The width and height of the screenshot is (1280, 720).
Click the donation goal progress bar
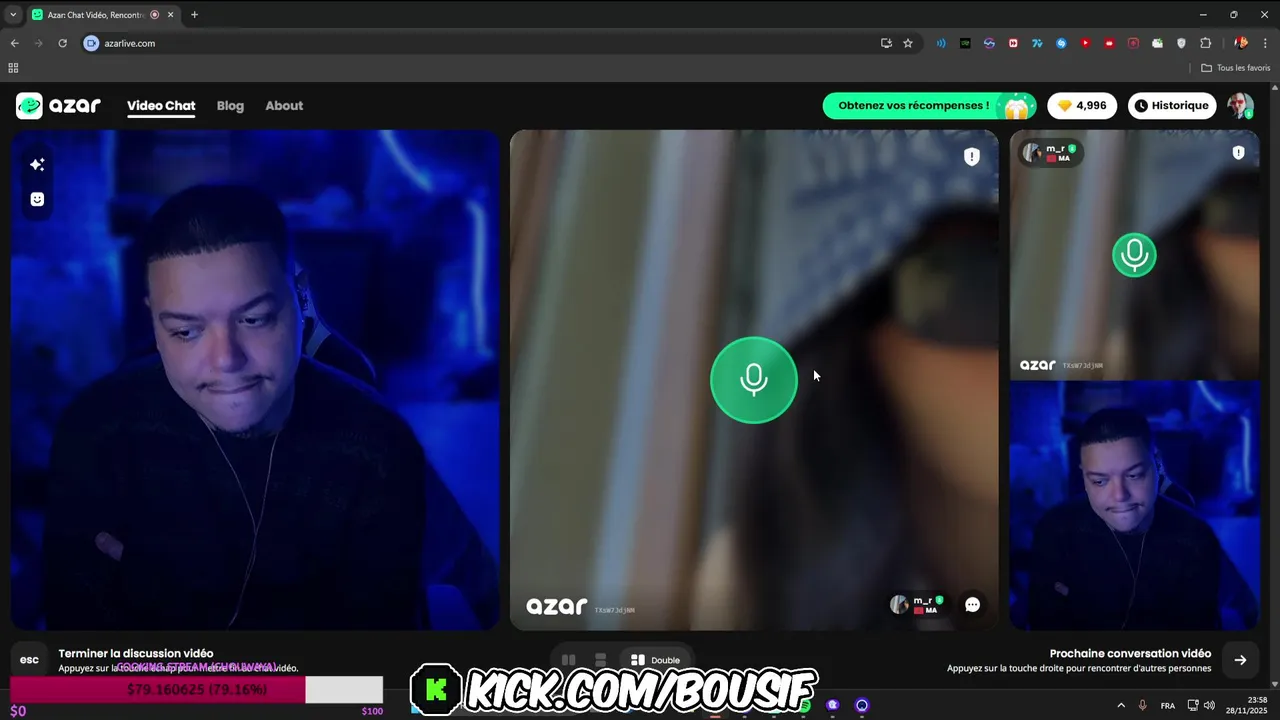coord(197,690)
